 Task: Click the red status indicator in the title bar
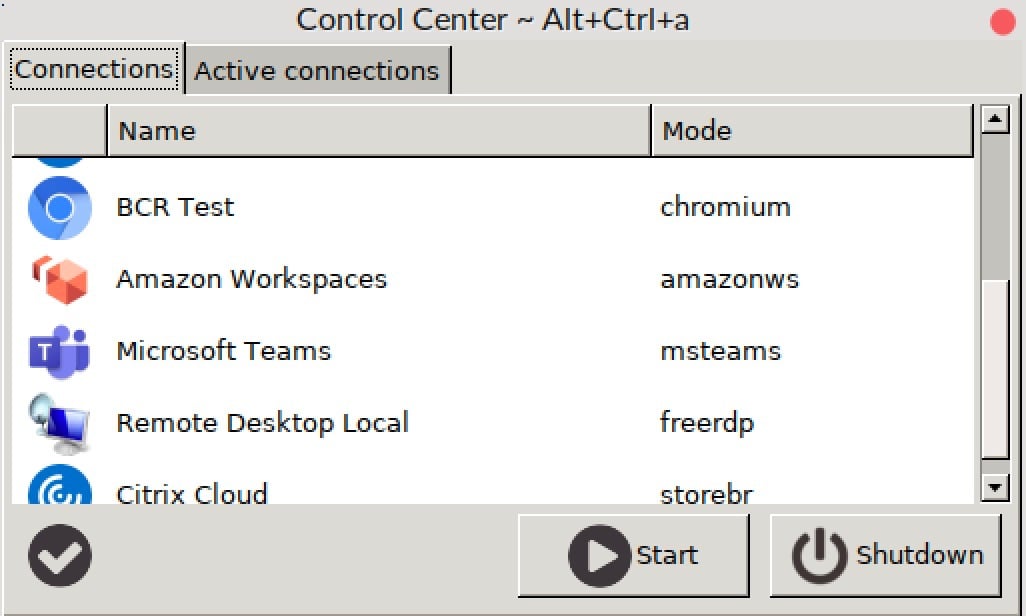click(x=1001, y=20)
